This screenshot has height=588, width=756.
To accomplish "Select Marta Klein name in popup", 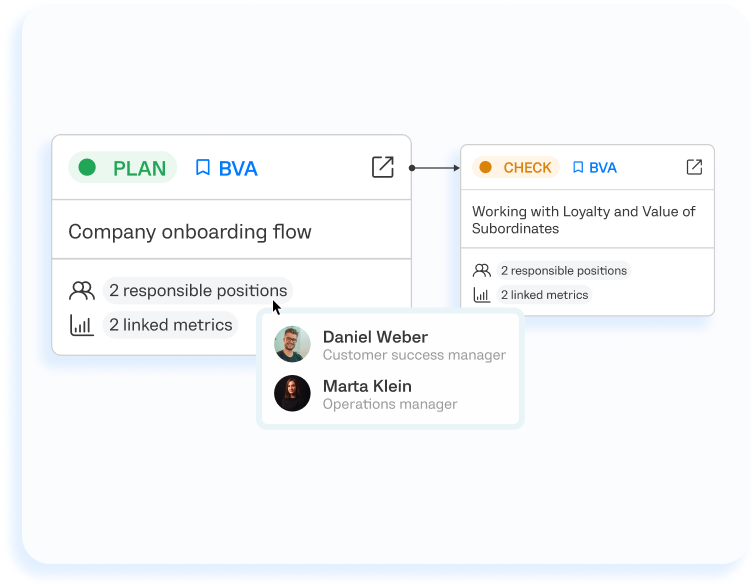I will pyautogui.click(x=367, y=386).
